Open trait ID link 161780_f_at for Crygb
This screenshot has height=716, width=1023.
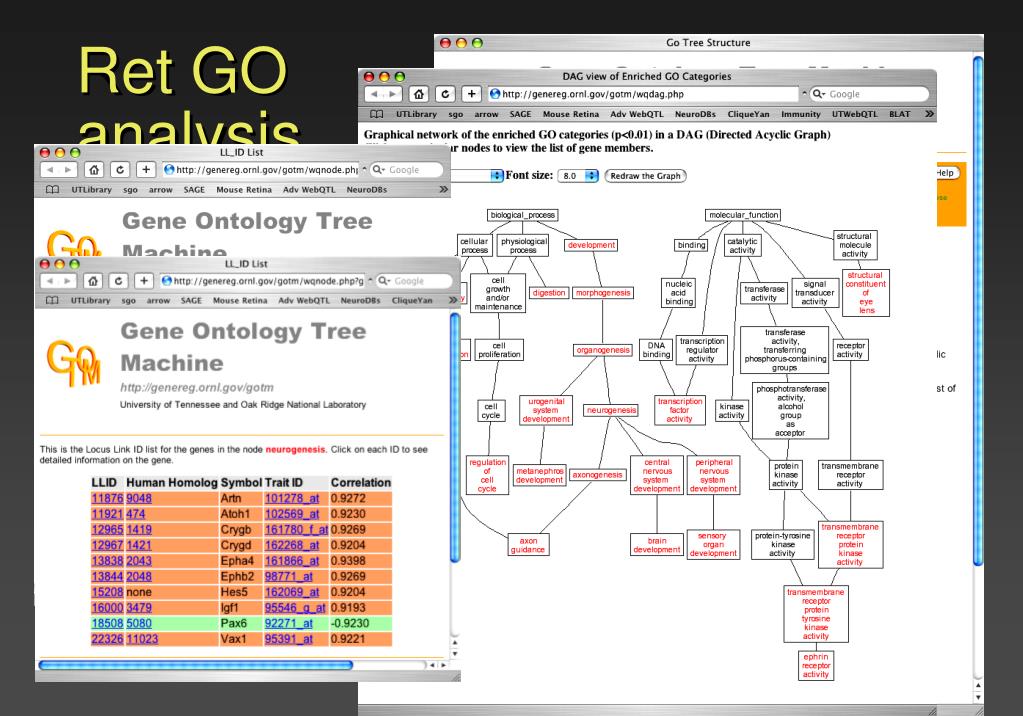tap(296, 530)
